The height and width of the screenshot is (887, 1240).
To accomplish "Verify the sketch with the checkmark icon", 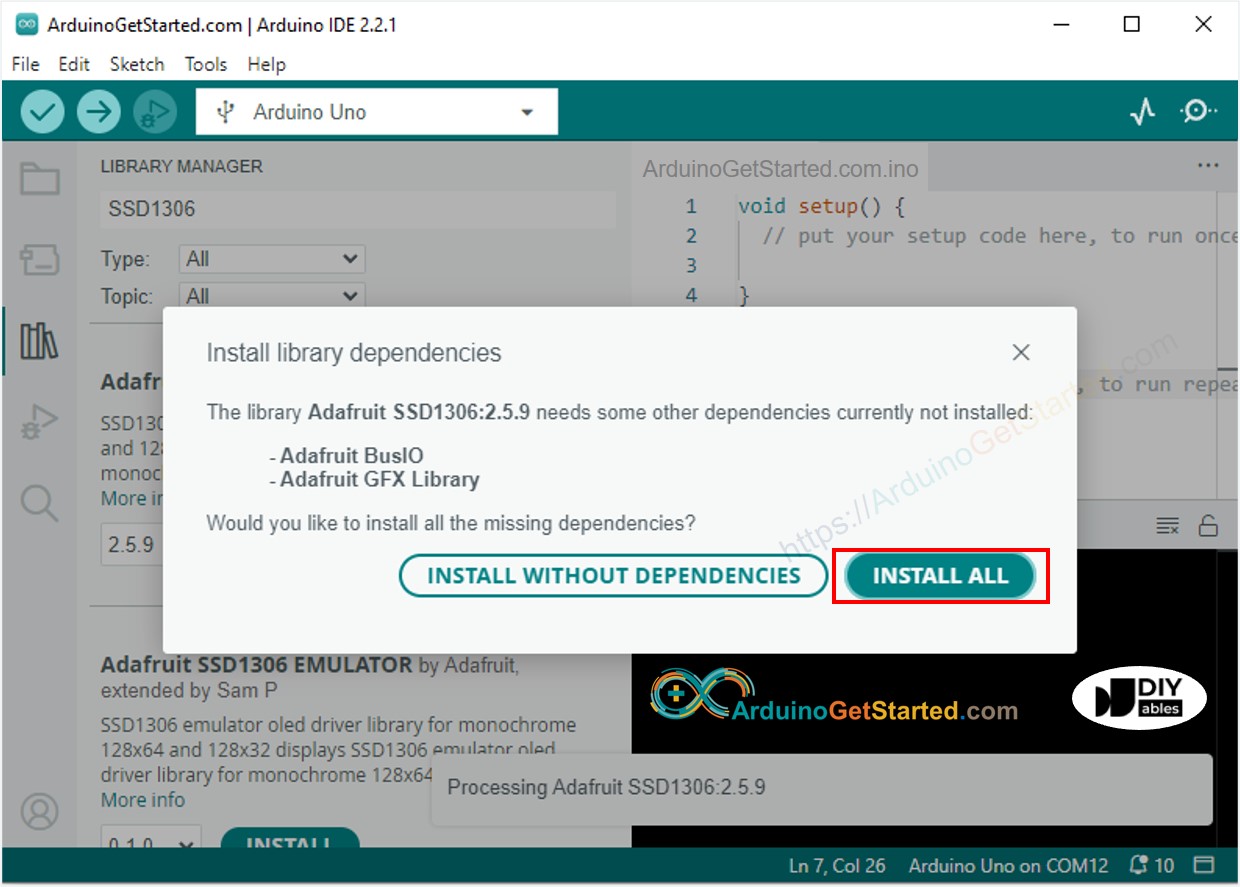I will (x=42, y=111).
